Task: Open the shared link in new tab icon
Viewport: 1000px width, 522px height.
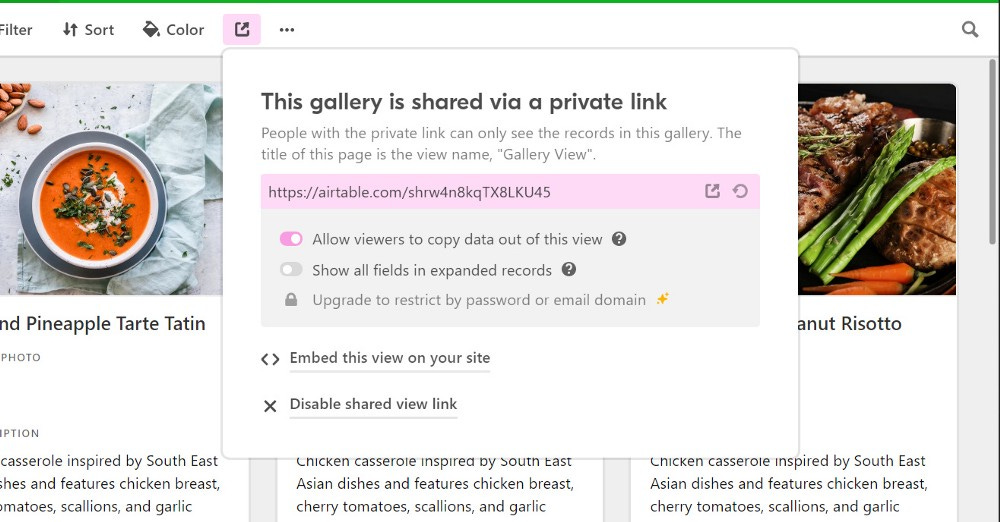Action: click(712, 191)
